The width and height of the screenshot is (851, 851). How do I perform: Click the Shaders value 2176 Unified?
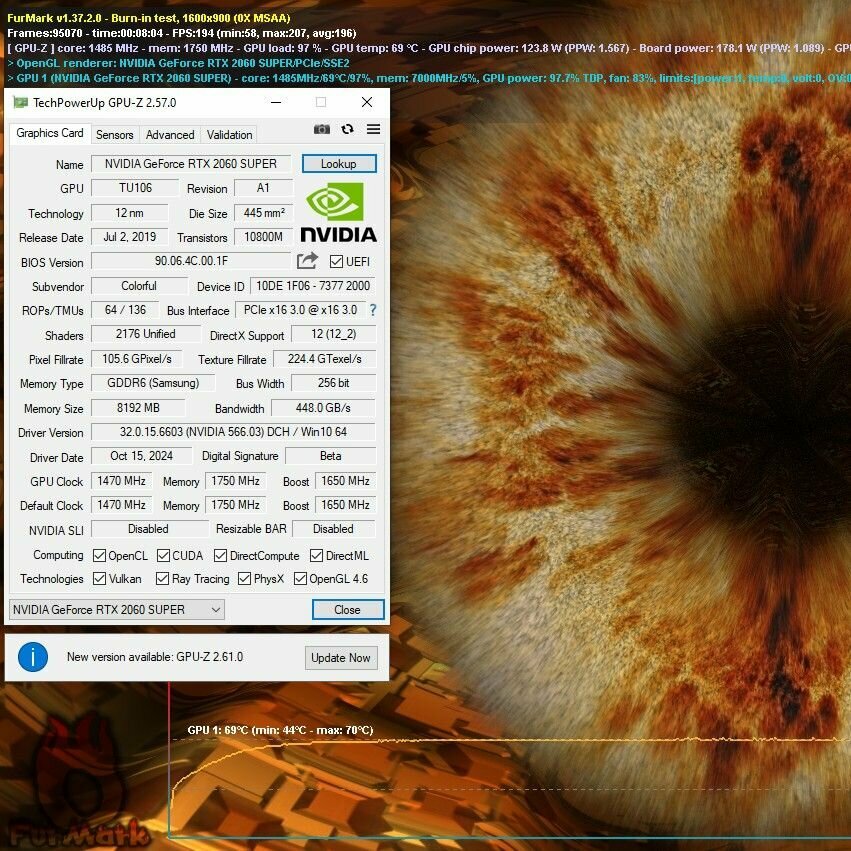click(x=145, y=334)
